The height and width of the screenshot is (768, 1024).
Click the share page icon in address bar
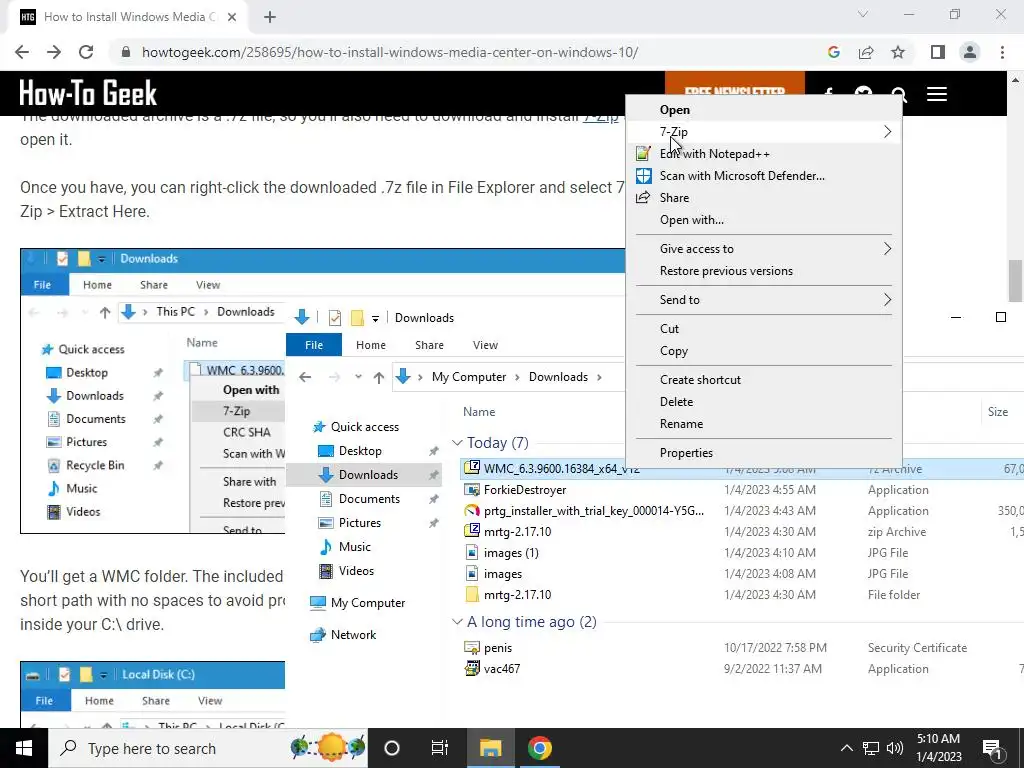[x=866, y=52]
